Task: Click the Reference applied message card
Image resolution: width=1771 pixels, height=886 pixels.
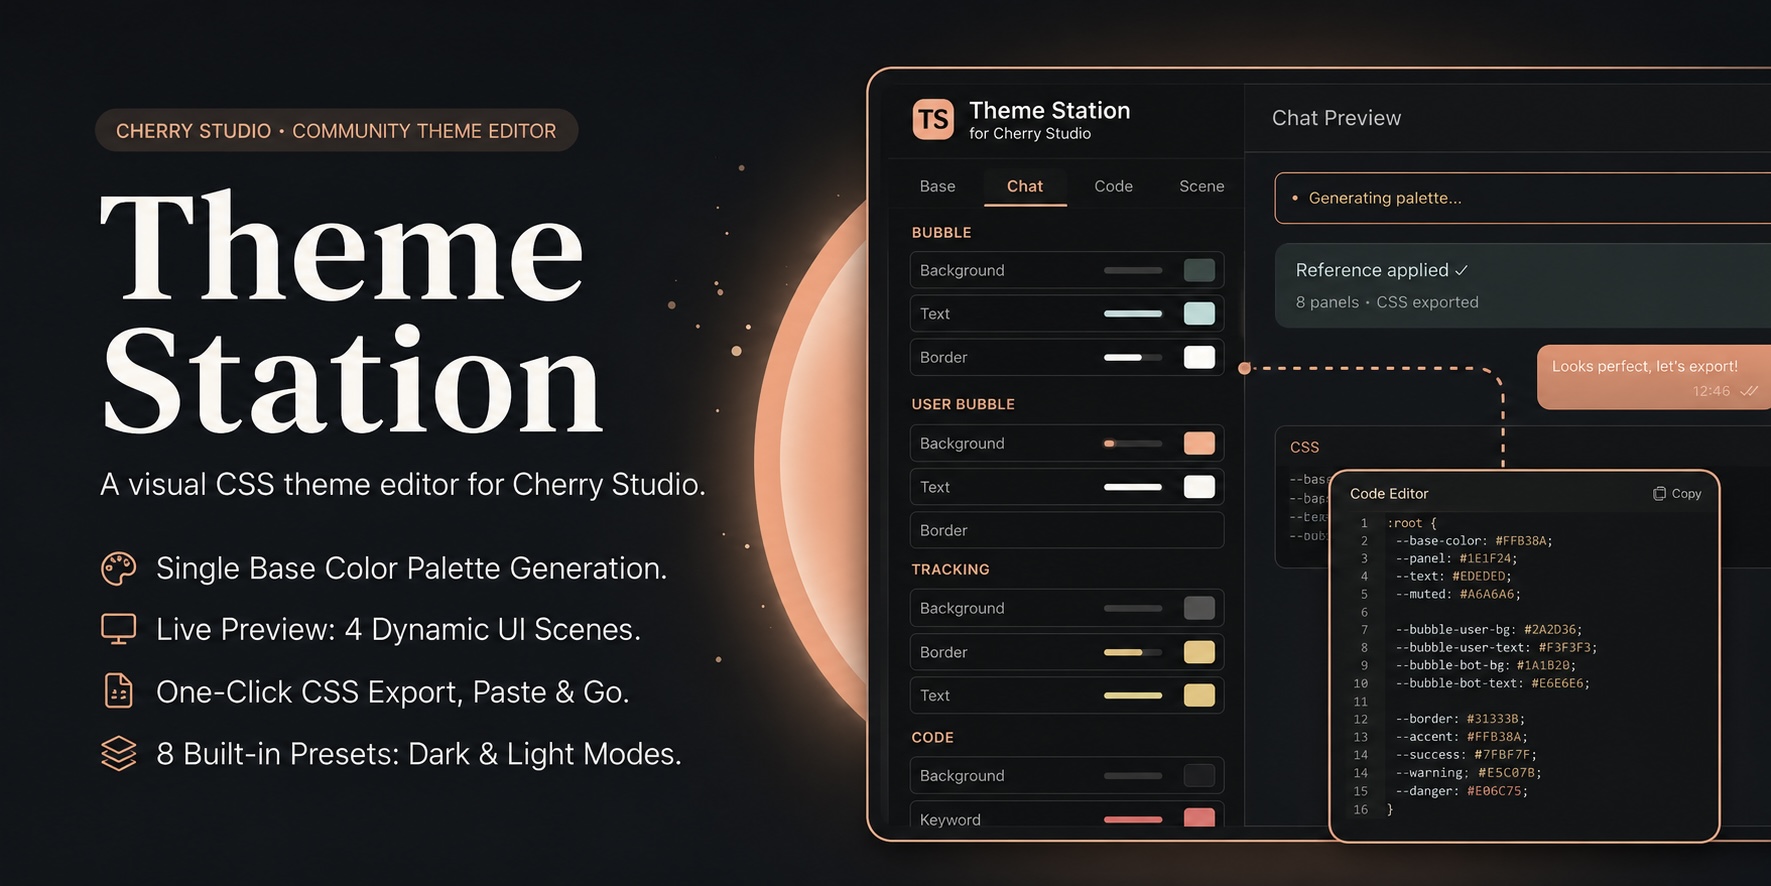Action: point(1522,285)
